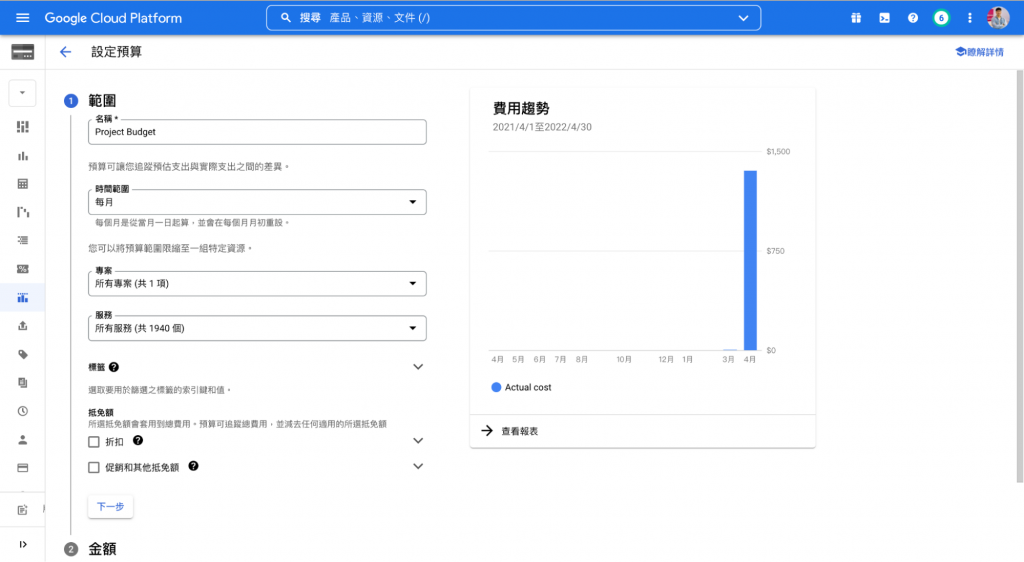Click help icon next to 標籤

pos(114,367)
